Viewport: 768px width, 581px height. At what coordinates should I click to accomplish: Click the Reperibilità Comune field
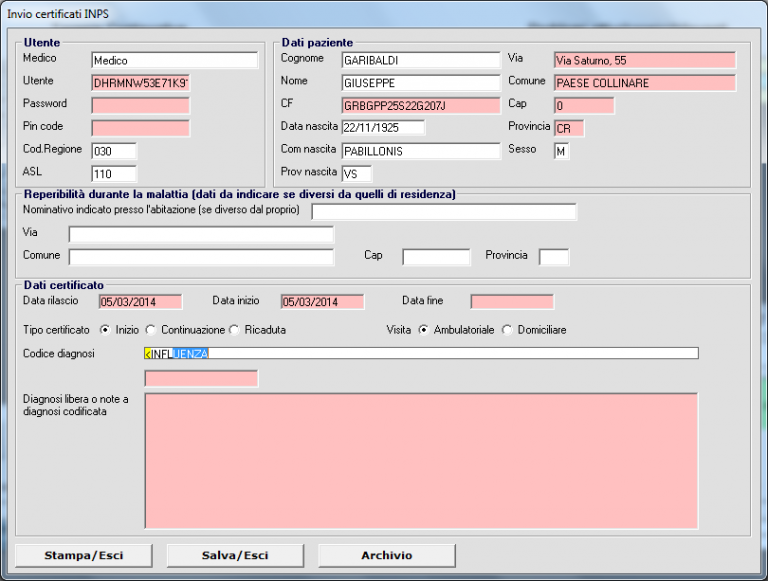pyautogui.click(x=201, y=257)
